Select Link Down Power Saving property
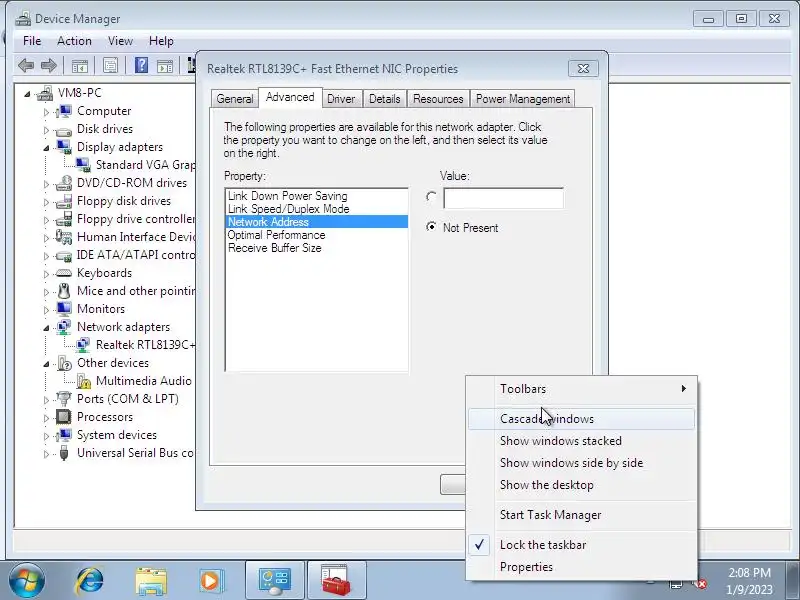This screenshot has width=800, height=600. tap(316, 196)
